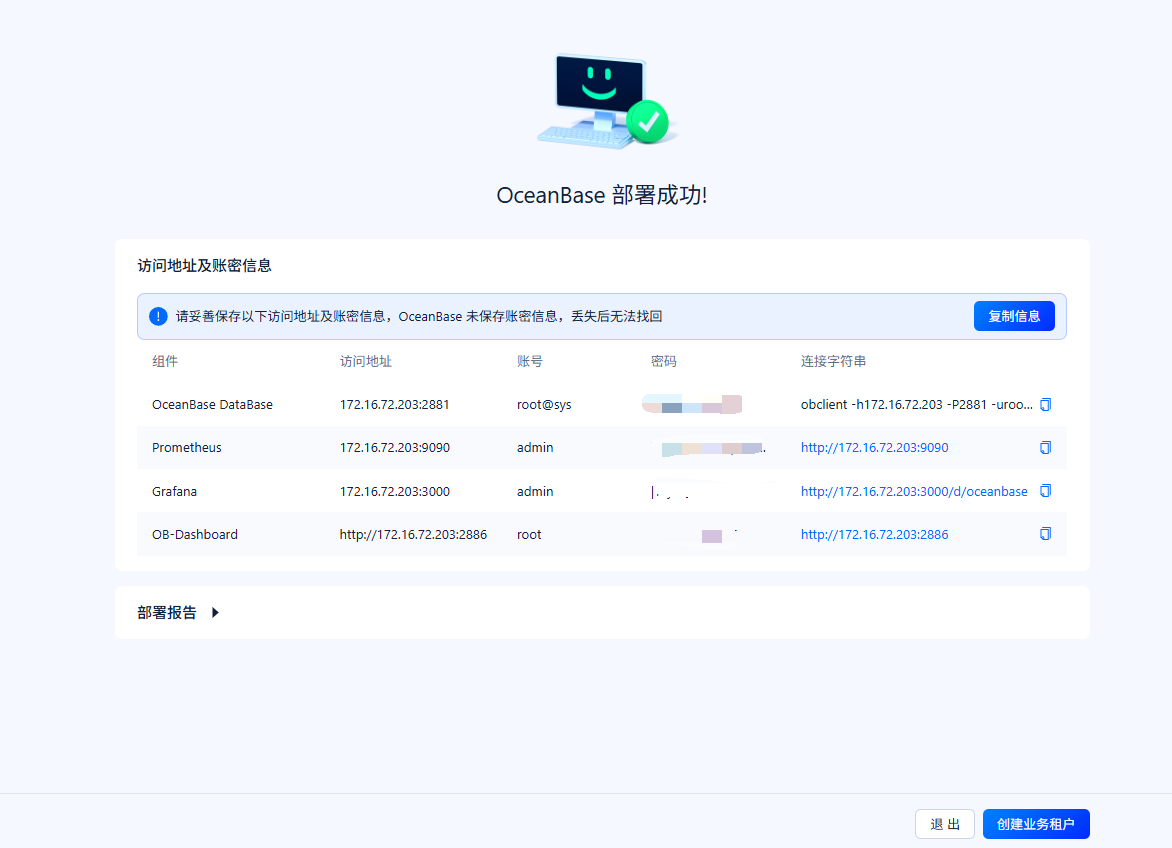Click the address 172.16.72.203:3000
Viewport: 1172px width, 848px height.
(x=395, y=491)
